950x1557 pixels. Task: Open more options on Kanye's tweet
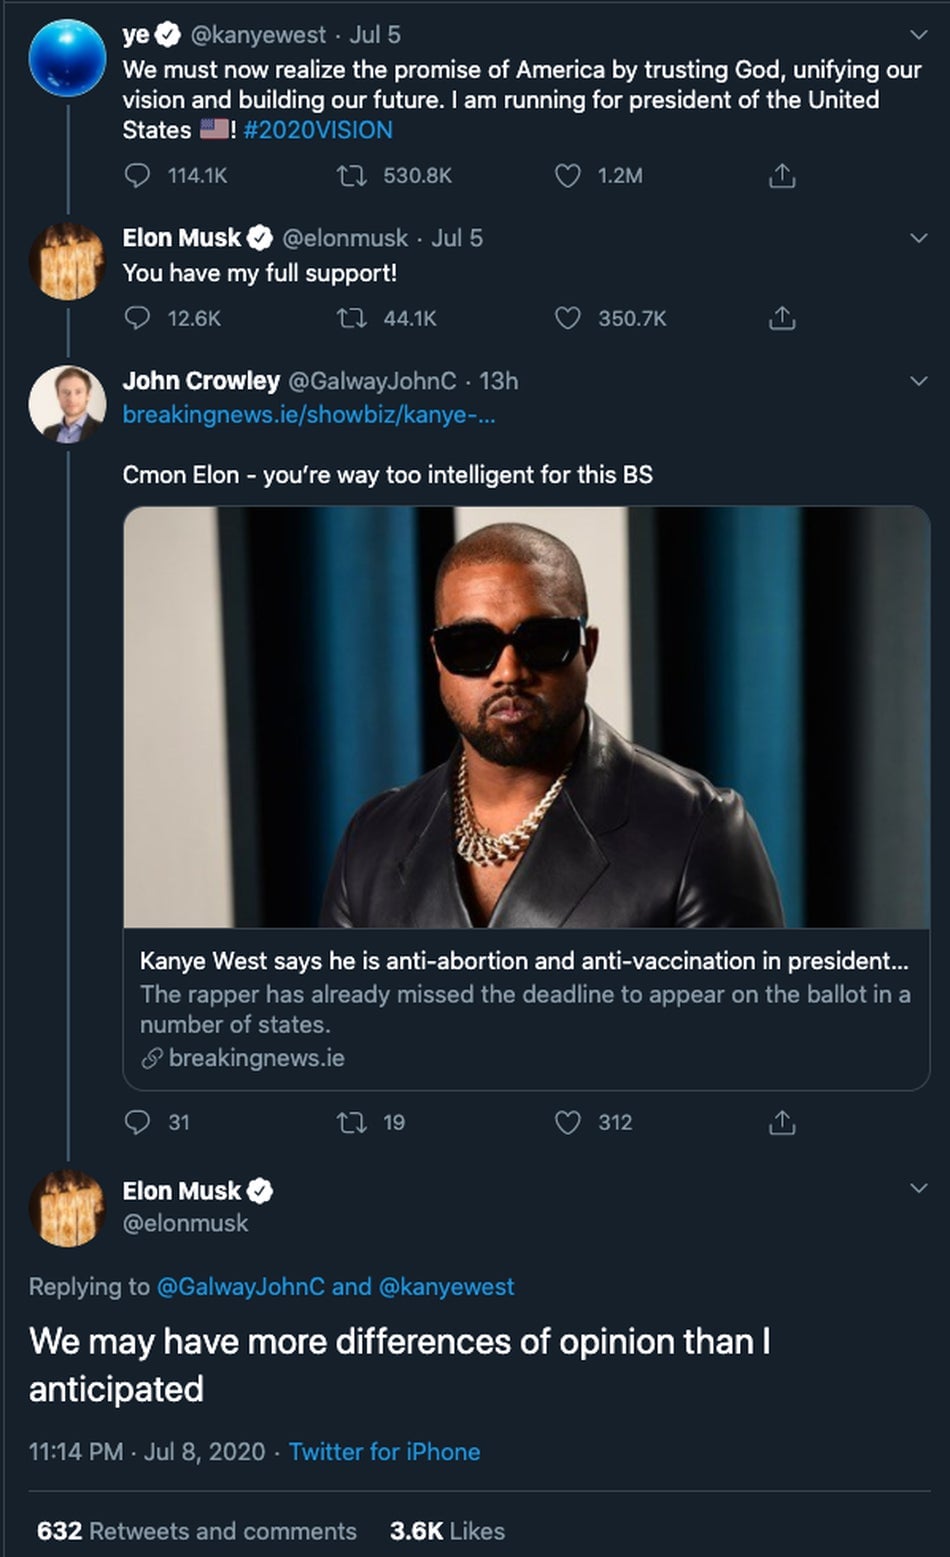[916, 33]
